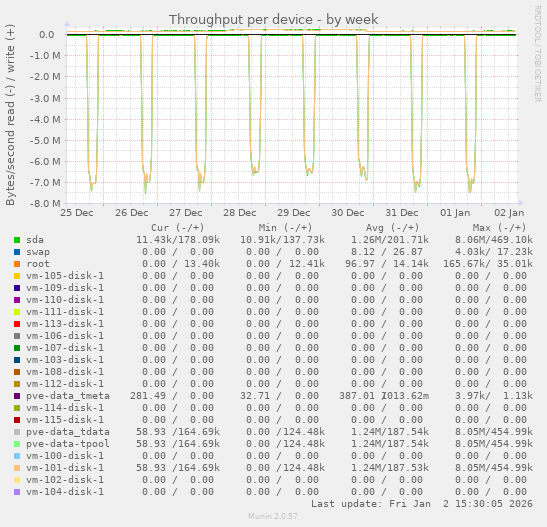This screenshot has height=527, width=547.
Task: Click pve-data_tmeta max value 3.97k/ 1.13k
Action: click(x=494, y=396)
